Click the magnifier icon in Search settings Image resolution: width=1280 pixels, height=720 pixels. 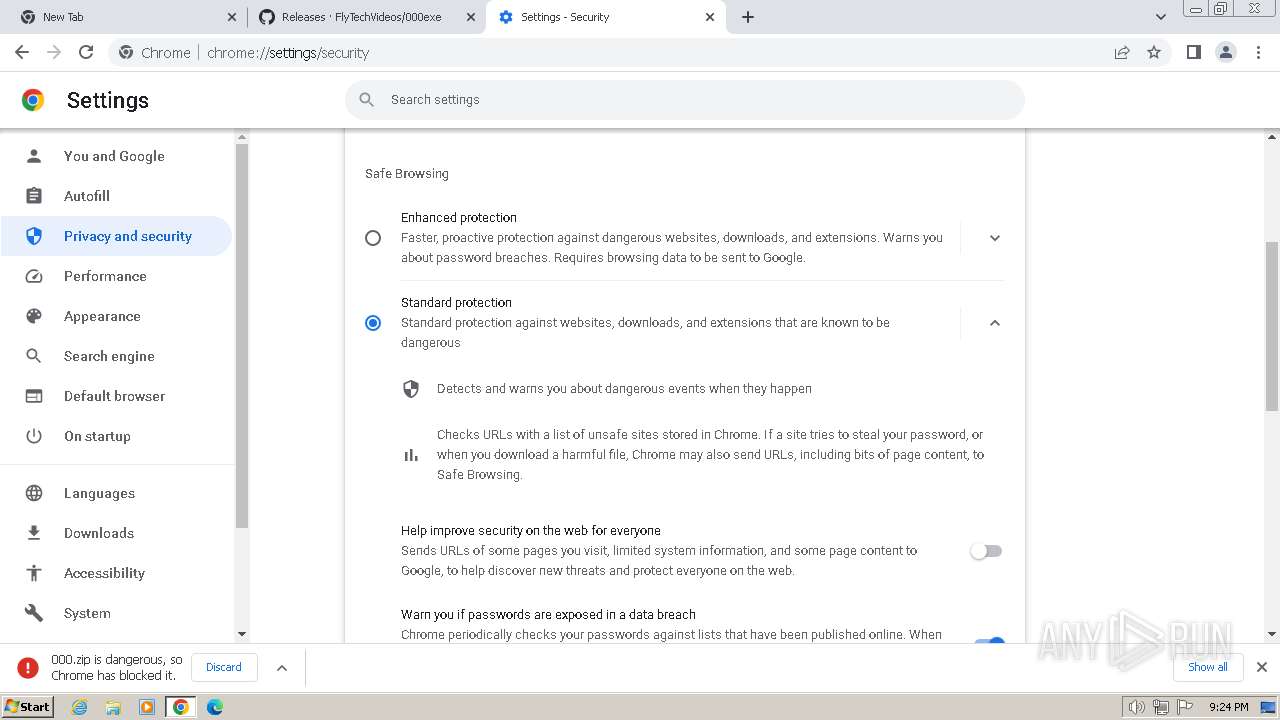[x=367, y=99]
